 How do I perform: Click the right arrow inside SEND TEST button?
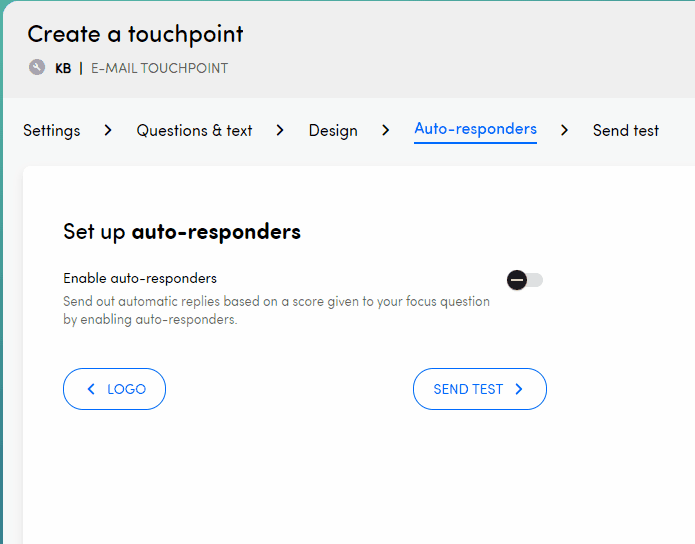point(519,389)
